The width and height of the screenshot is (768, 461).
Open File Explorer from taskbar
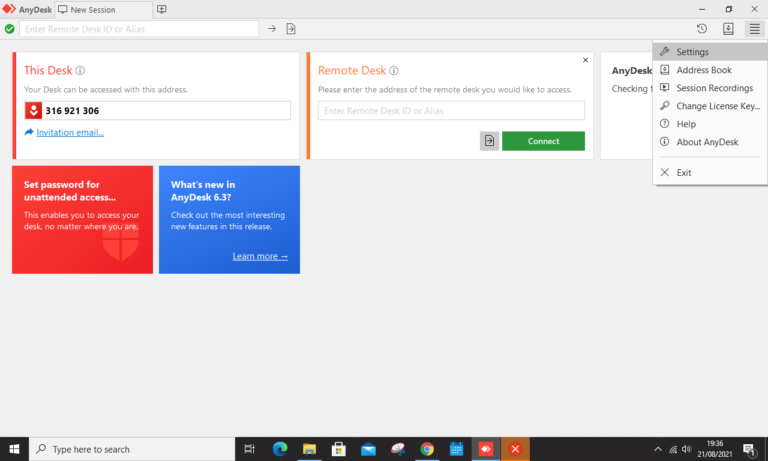[309, 449]
